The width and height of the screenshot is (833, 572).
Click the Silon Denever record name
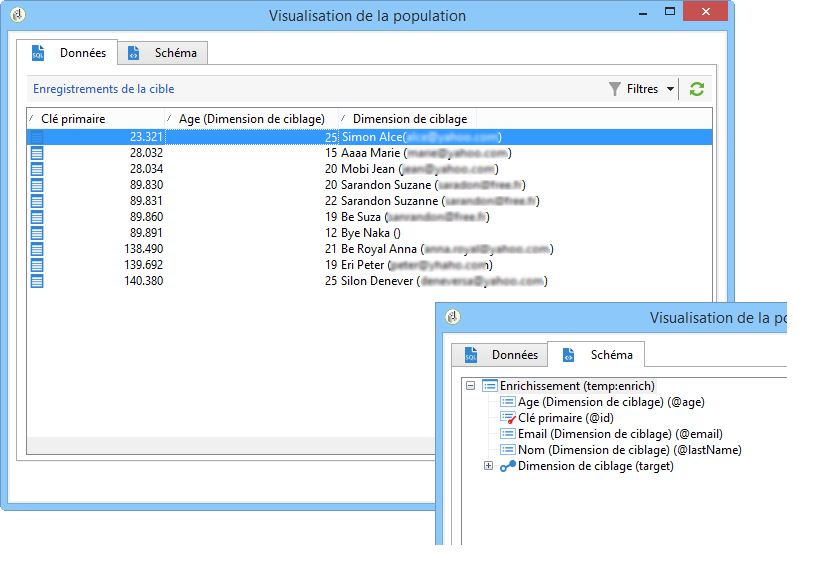tap(377, 280)
